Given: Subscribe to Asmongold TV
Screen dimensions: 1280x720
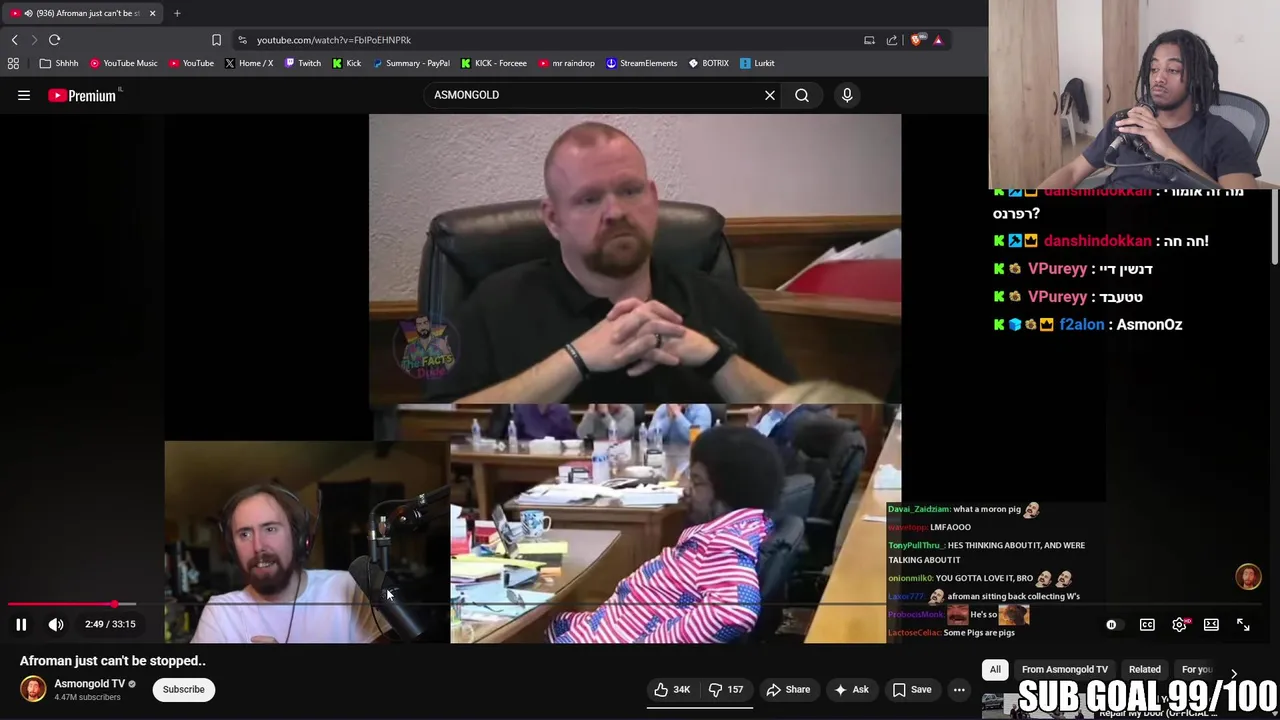Looking at the screenshot, I should 184,689.
